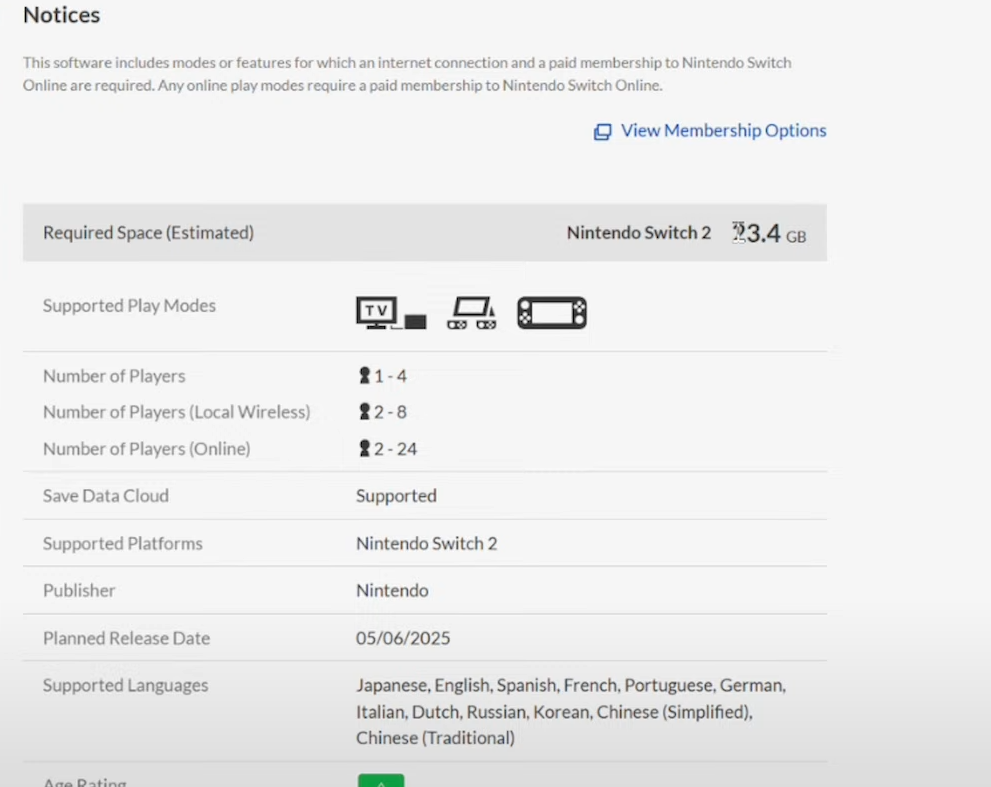Click the Required Space (Estimated) label
Image resolution: width=991 pixels, height=787 pixels.
click(x=149, y=233)
